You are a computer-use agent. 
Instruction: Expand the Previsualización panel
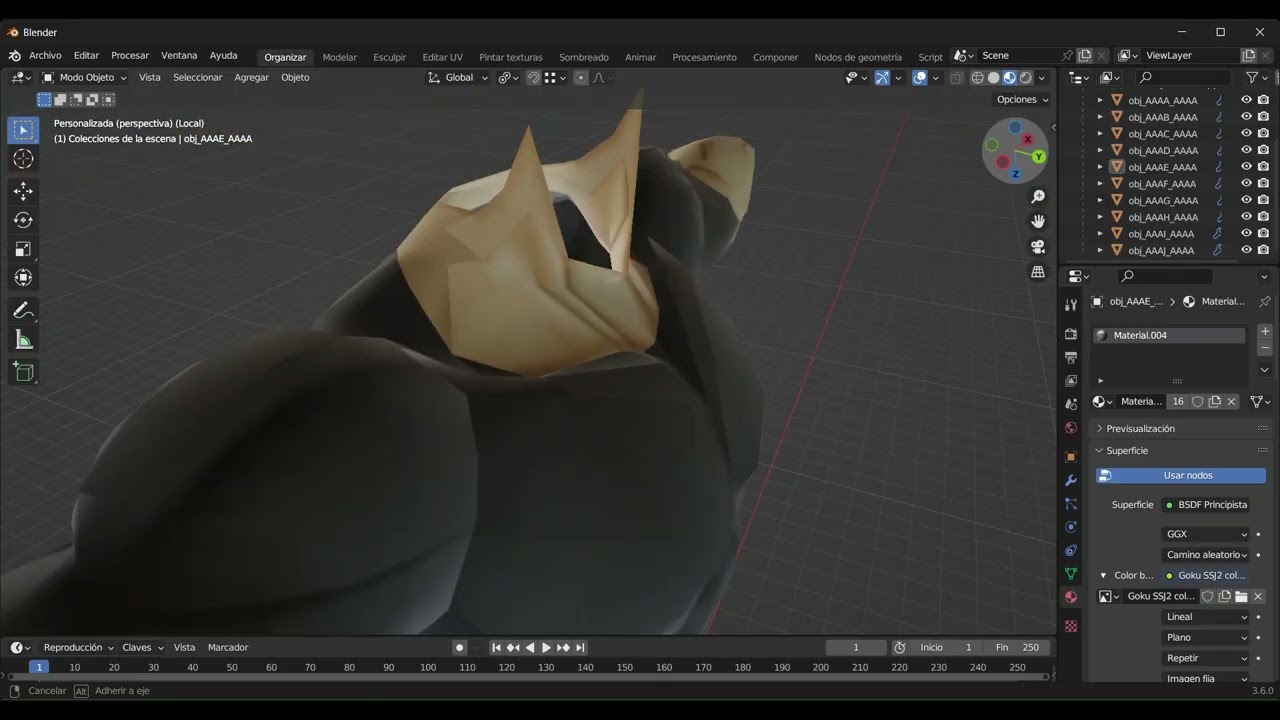click(1140, 429)
